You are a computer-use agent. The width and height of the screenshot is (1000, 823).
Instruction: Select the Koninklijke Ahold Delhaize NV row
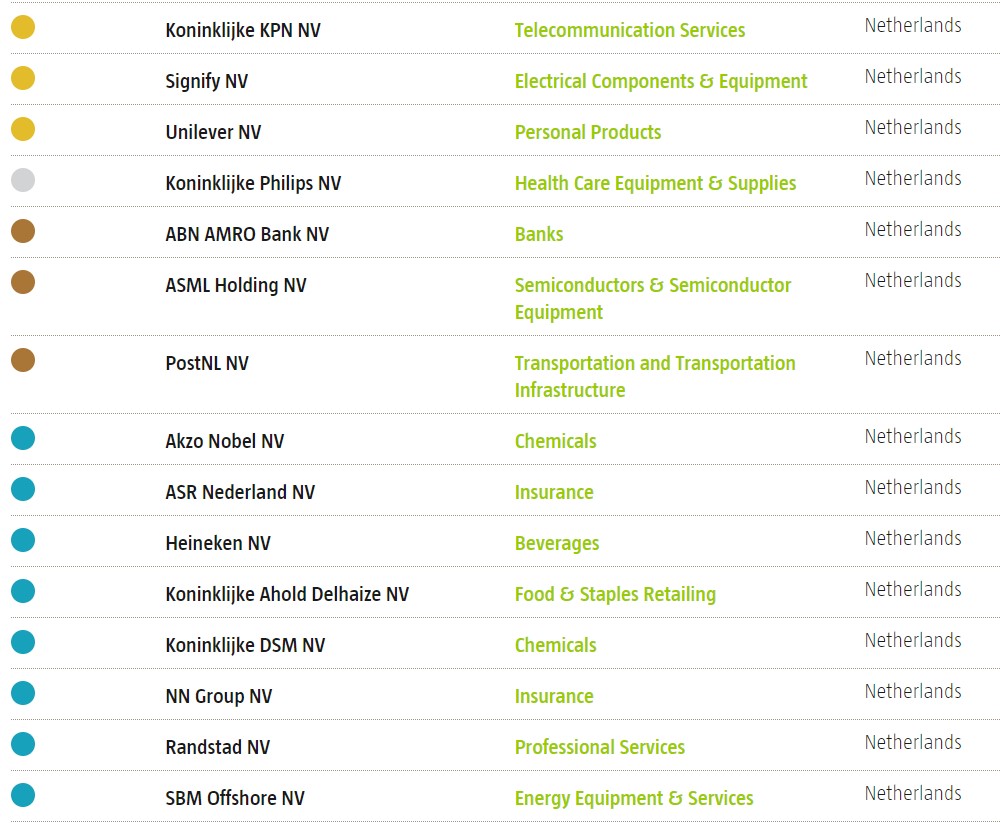coord(287,594)
